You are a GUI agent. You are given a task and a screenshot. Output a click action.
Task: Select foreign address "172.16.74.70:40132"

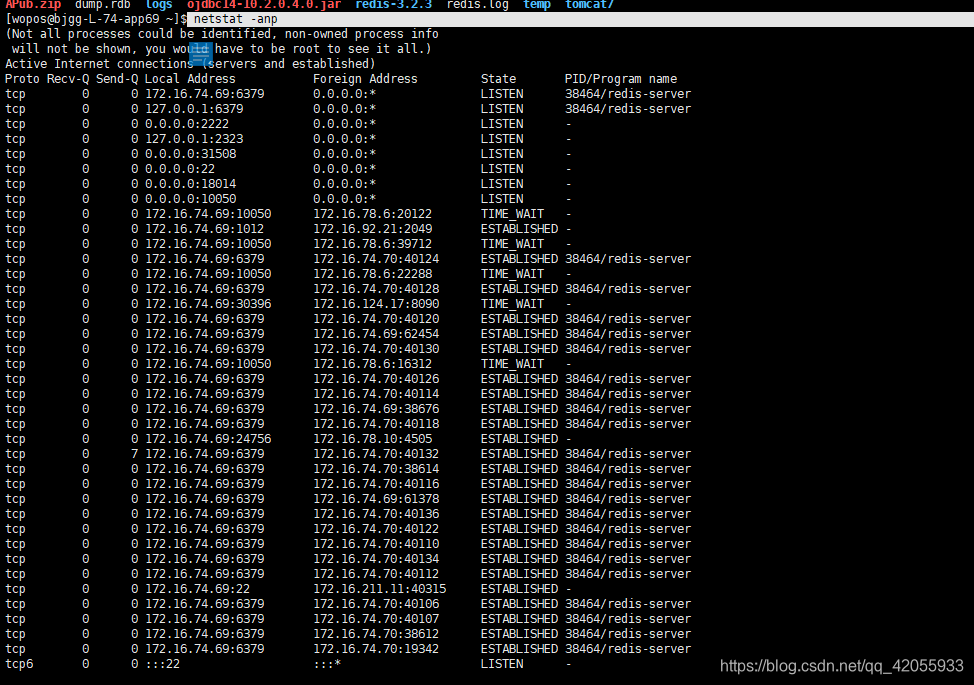(376, 454)
